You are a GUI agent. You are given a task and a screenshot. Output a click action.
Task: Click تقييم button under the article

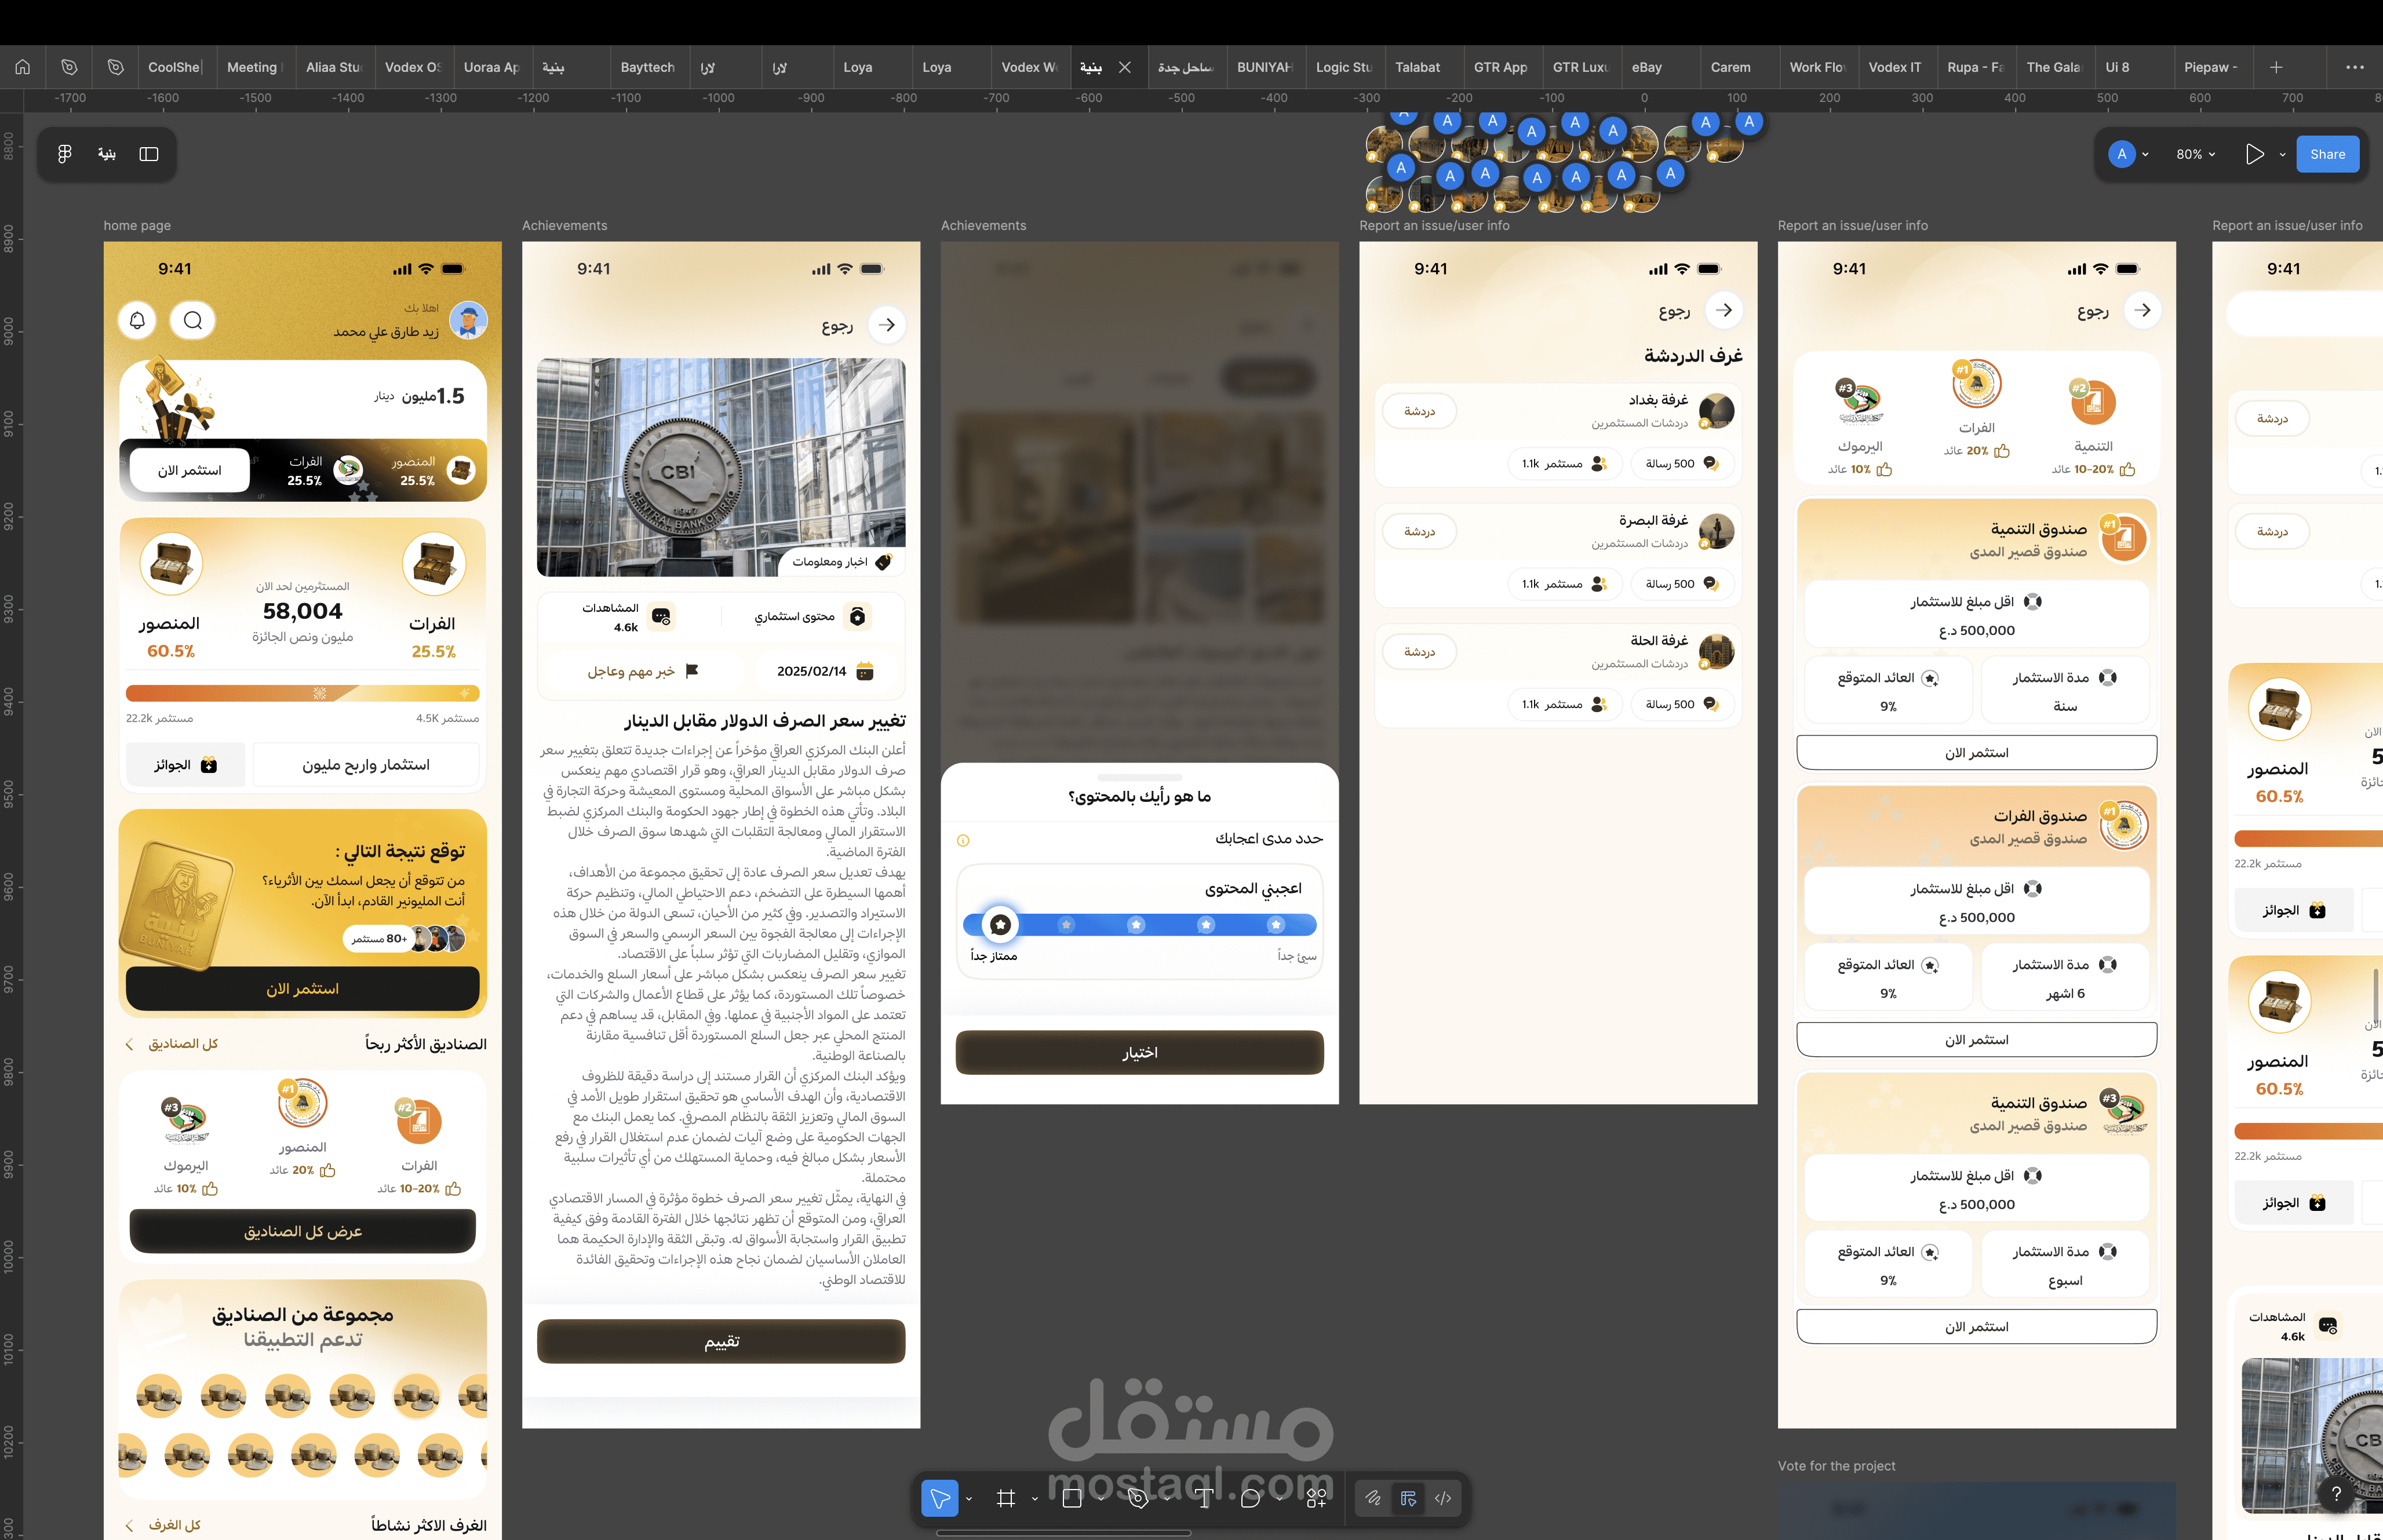click(721, 1341)
